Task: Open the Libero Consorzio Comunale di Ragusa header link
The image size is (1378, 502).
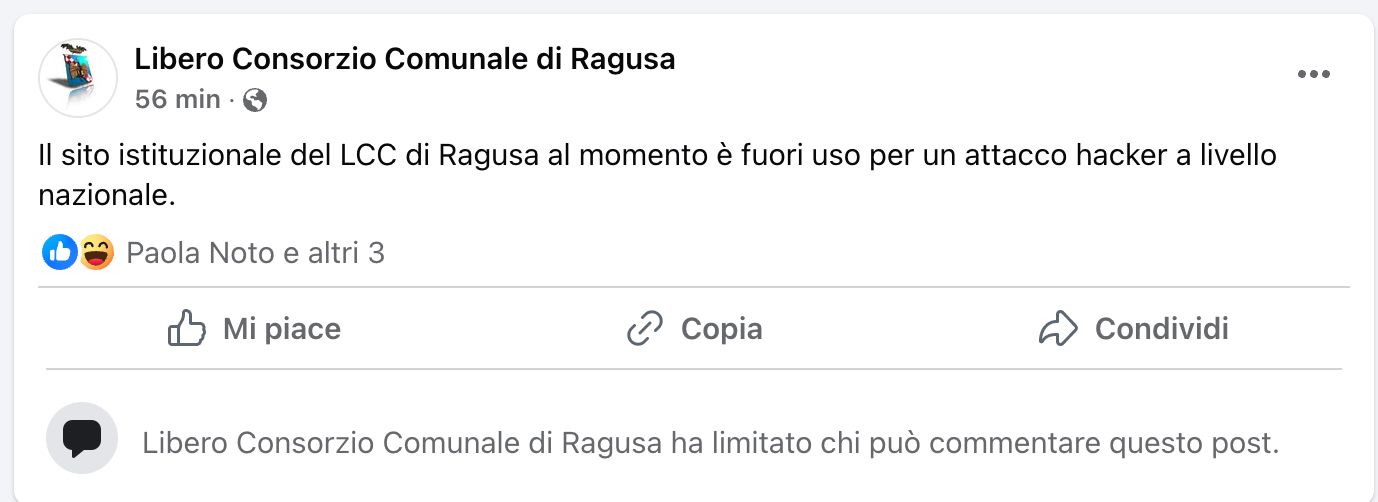Action: tap(405, 60)
